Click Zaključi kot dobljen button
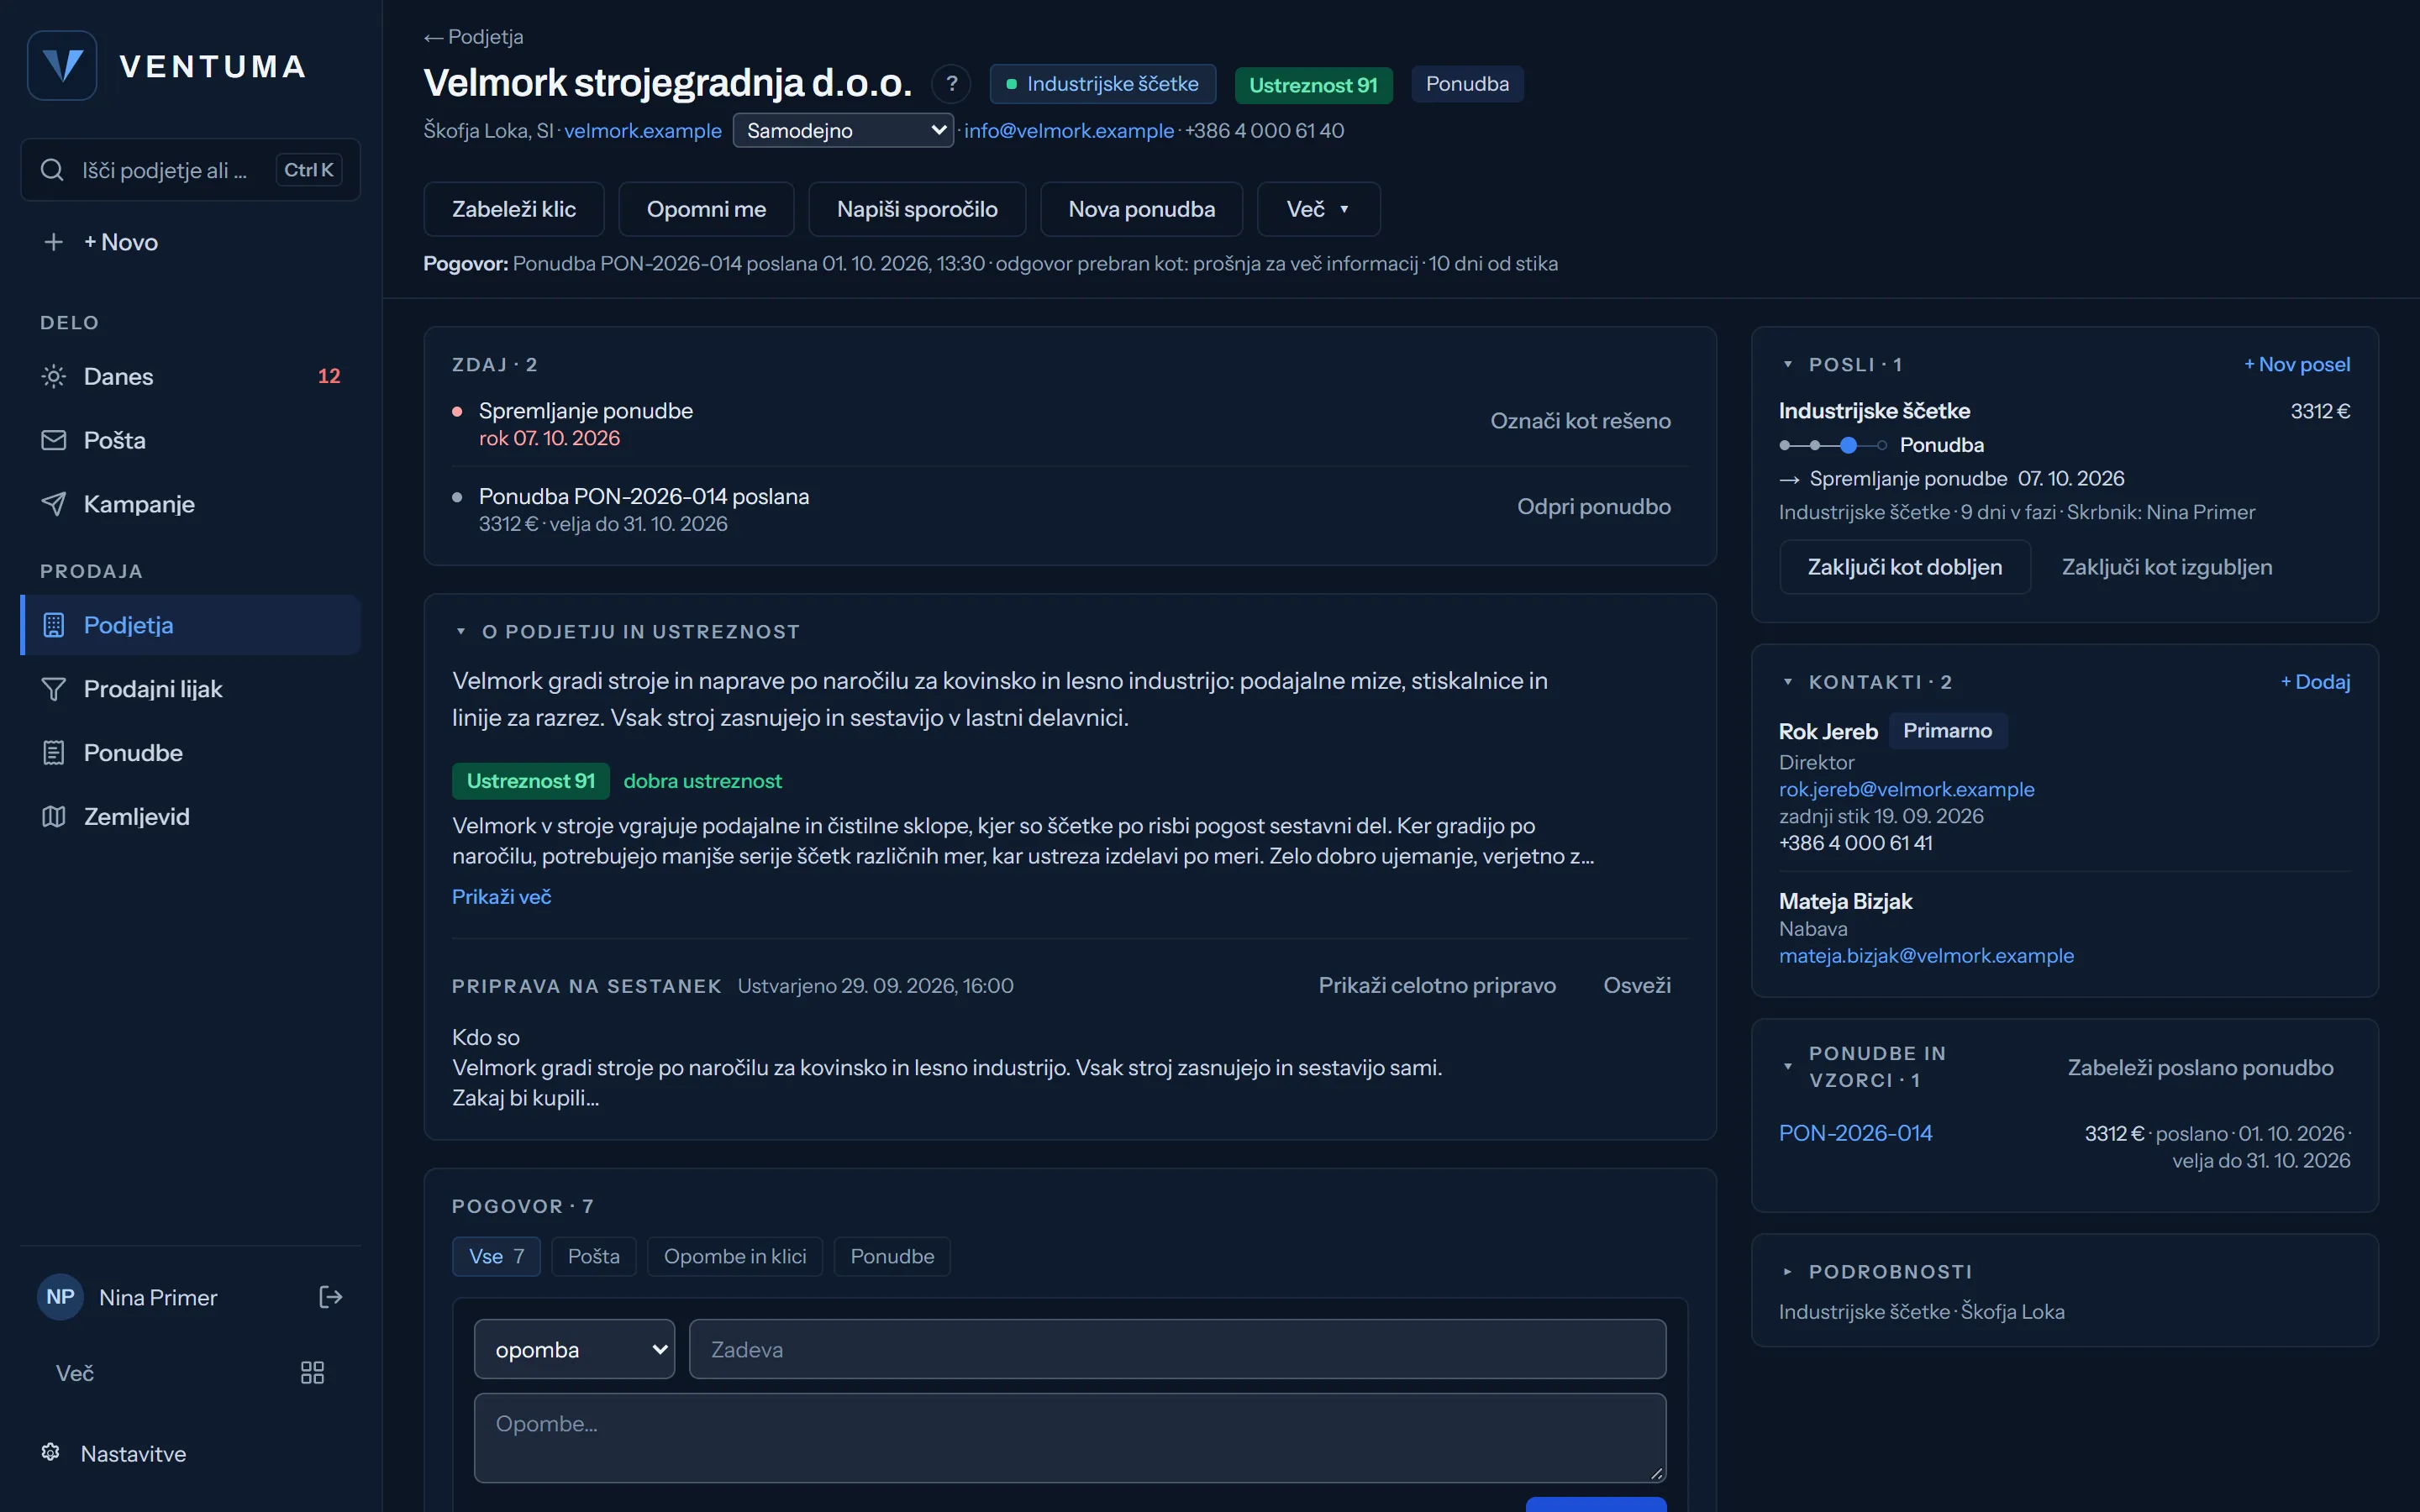The height and width of the screenshot is (1512, 2420). point(1905,567)
